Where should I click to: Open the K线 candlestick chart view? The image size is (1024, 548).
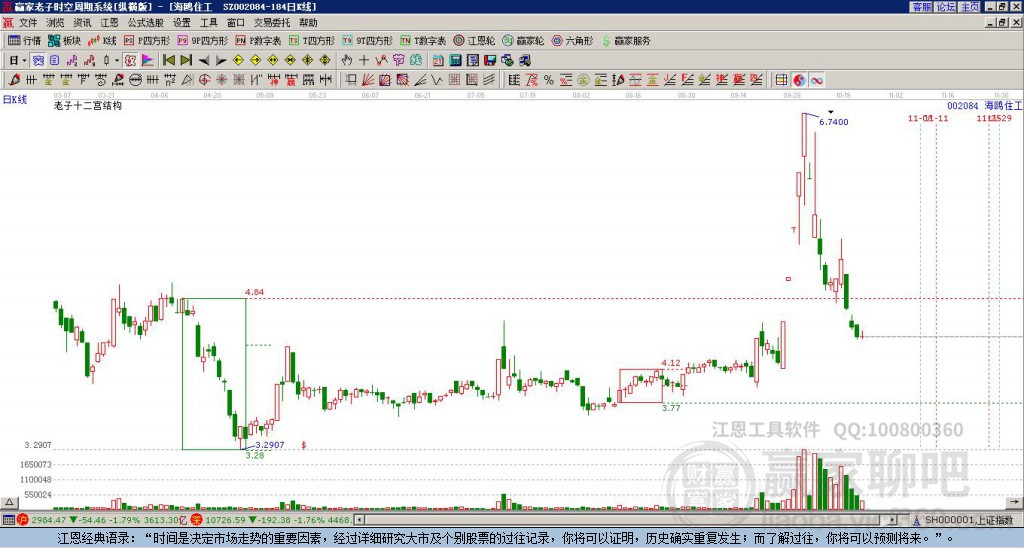click(x=102, y=40)
